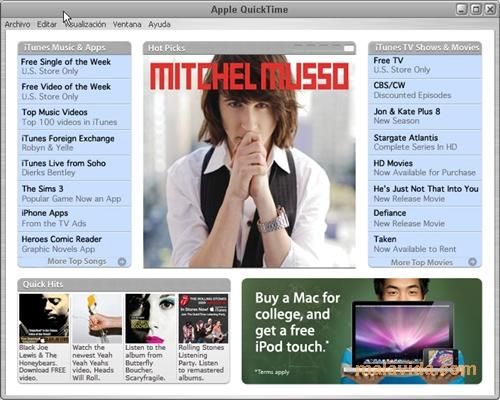Click the More Top Songs arrow icon
The image size is (500, 400).
tap(122, 262)
